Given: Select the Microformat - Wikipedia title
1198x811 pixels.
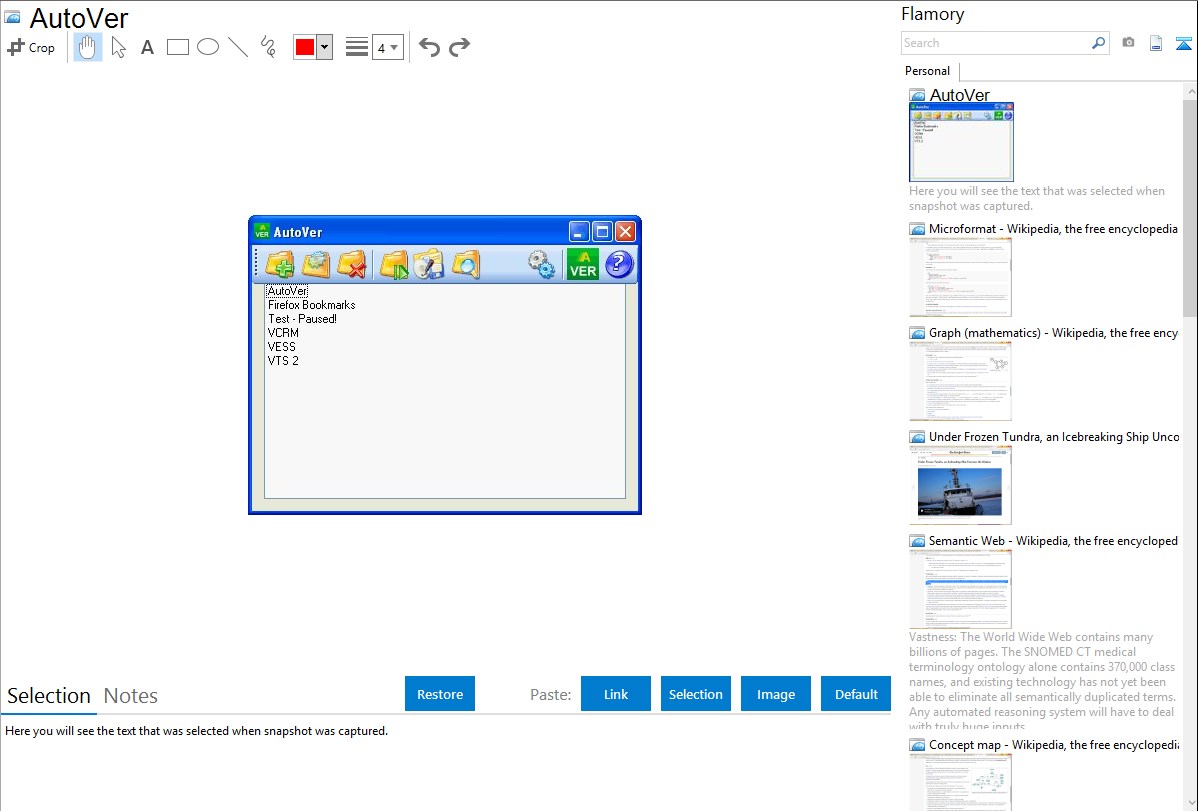Looking at the screenshot, I should (1053, 229).
